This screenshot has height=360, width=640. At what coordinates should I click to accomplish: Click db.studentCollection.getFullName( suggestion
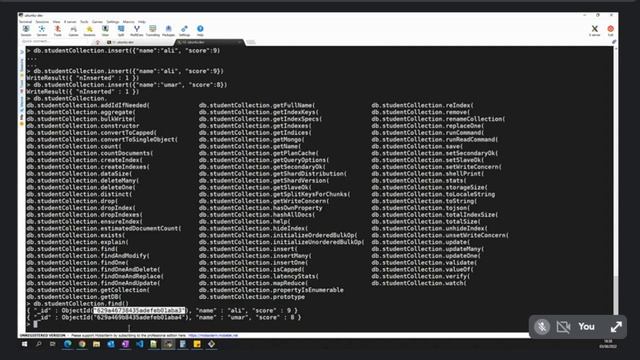[x=257, y=105]
